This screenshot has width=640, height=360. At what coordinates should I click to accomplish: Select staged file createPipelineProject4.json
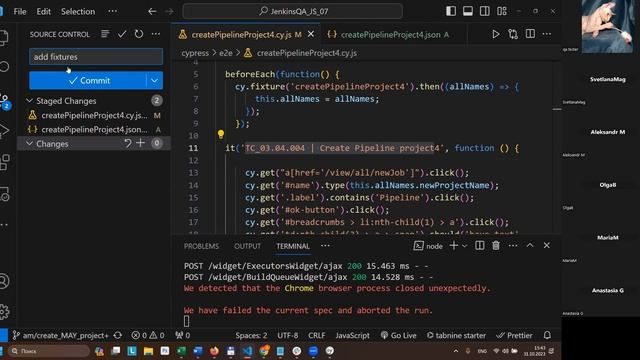[x=94, y=129]
